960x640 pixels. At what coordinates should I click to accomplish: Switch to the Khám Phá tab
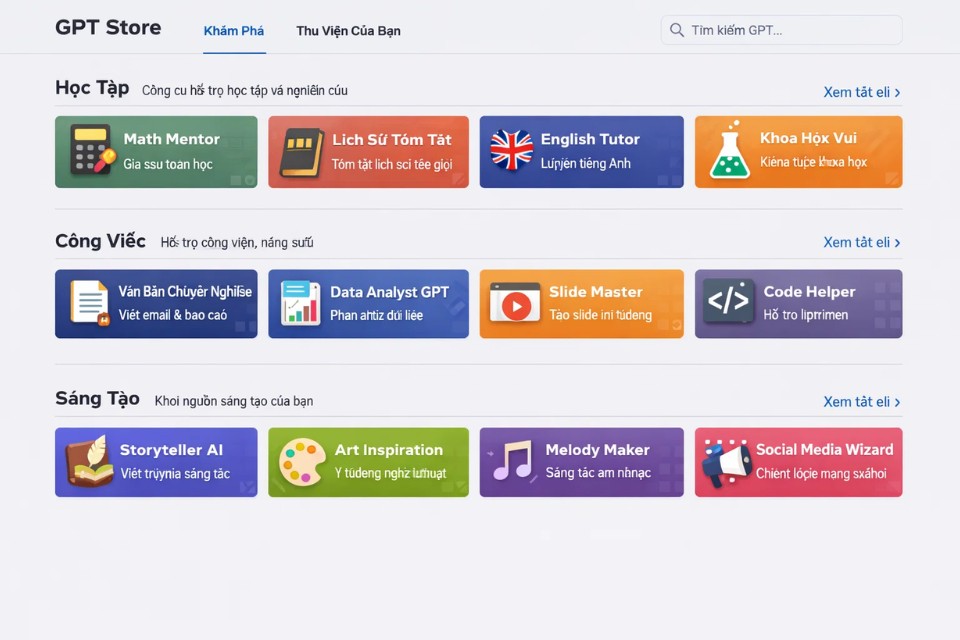coord(234,31)
